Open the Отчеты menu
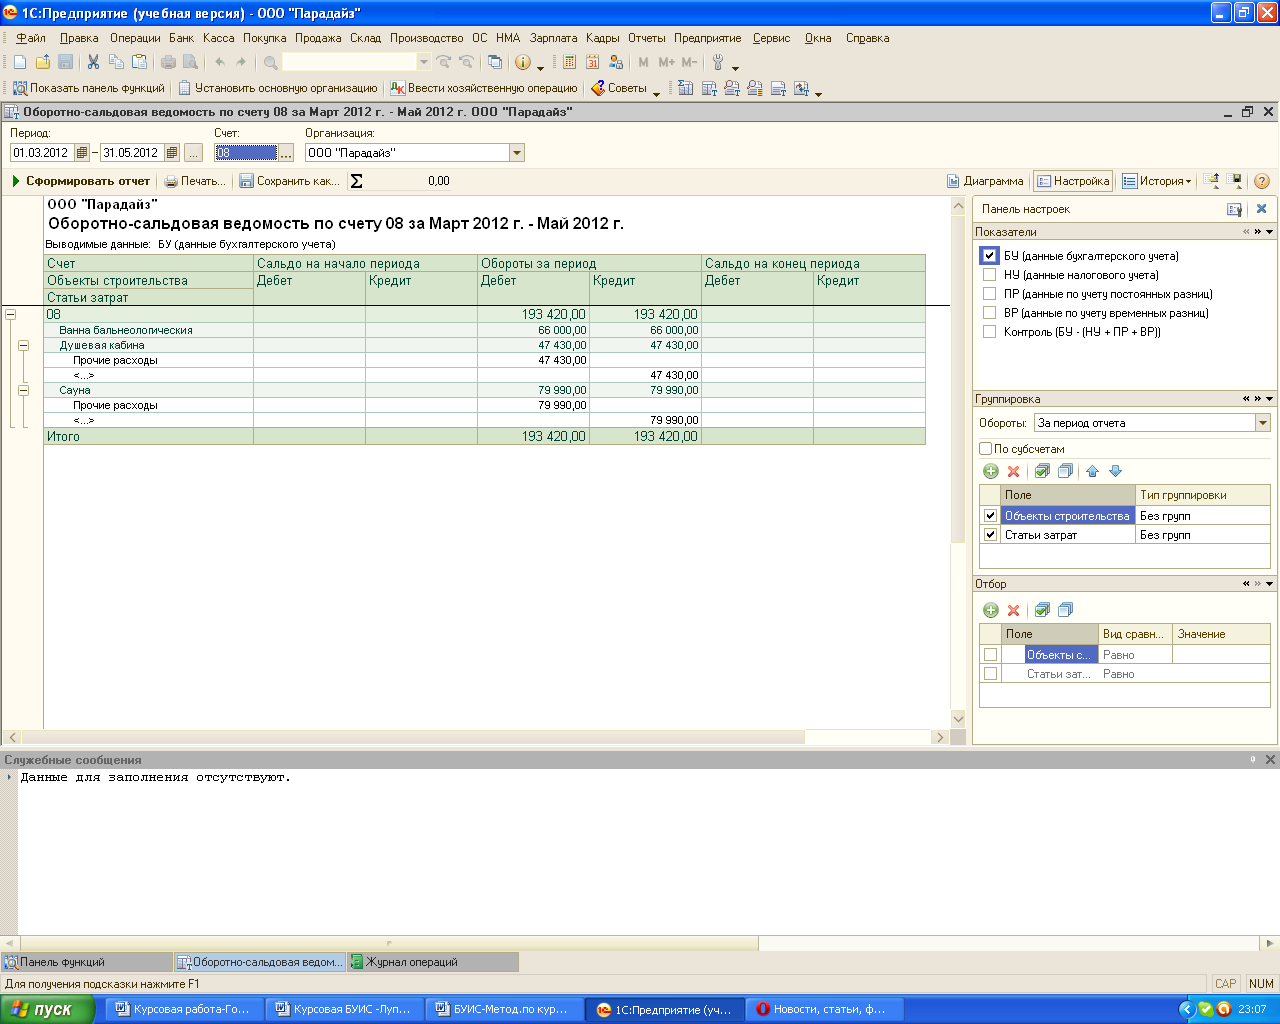This screenshot has height=1024, width=1280. click(x=646, y=38)
